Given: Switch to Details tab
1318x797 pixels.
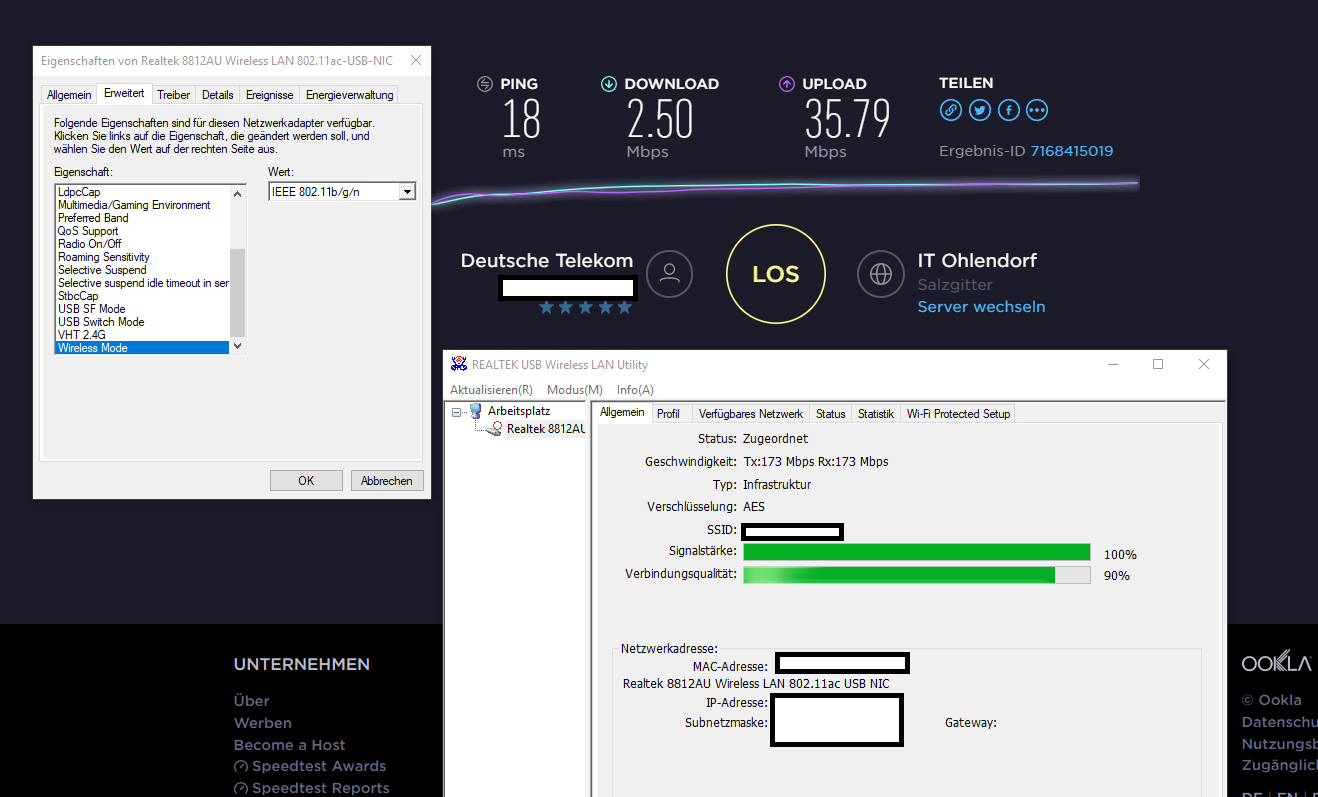Looking at the screenshot, I should pyautogui.click(x=218, y=95).
